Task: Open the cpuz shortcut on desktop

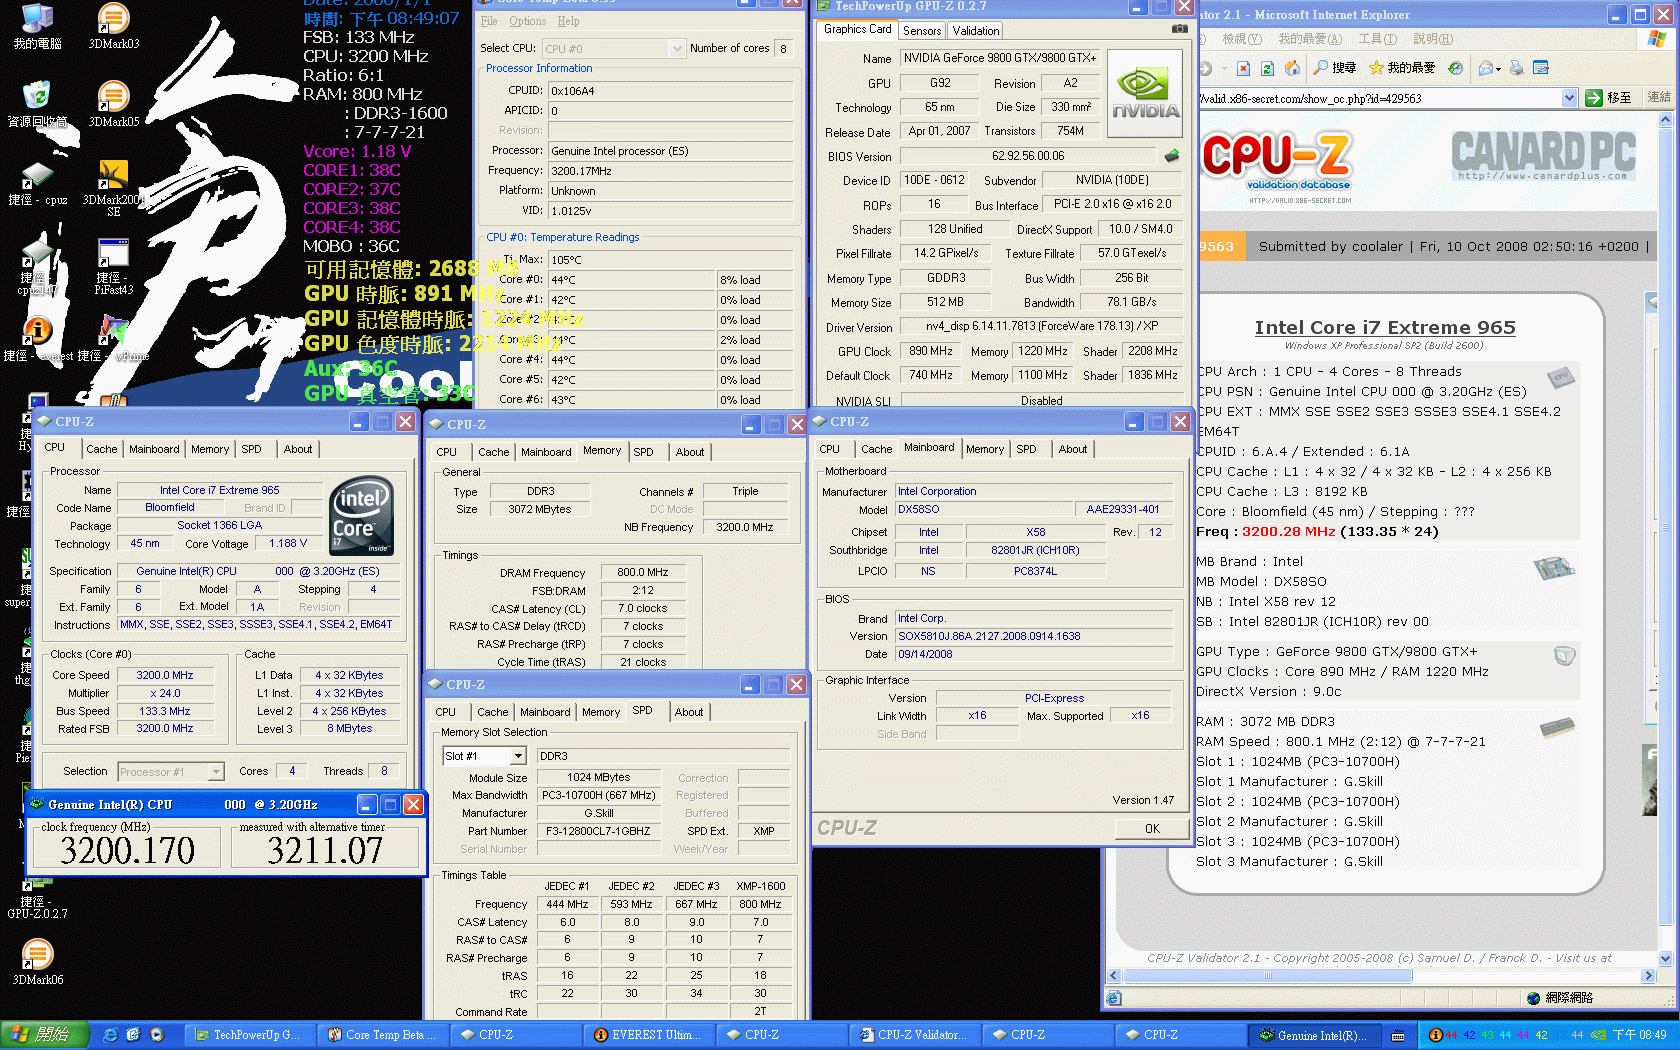Action: tap(37, 184)
